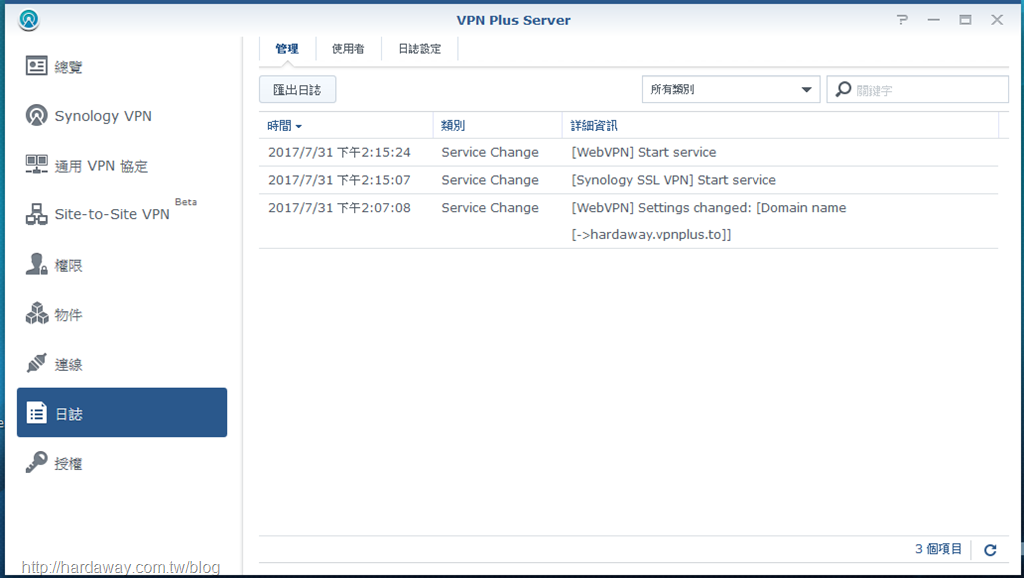The height and width of the screenshot is (578, 1024).
Task: Open the Site-to-Site VPN icon
Action: tap(37, 214)
